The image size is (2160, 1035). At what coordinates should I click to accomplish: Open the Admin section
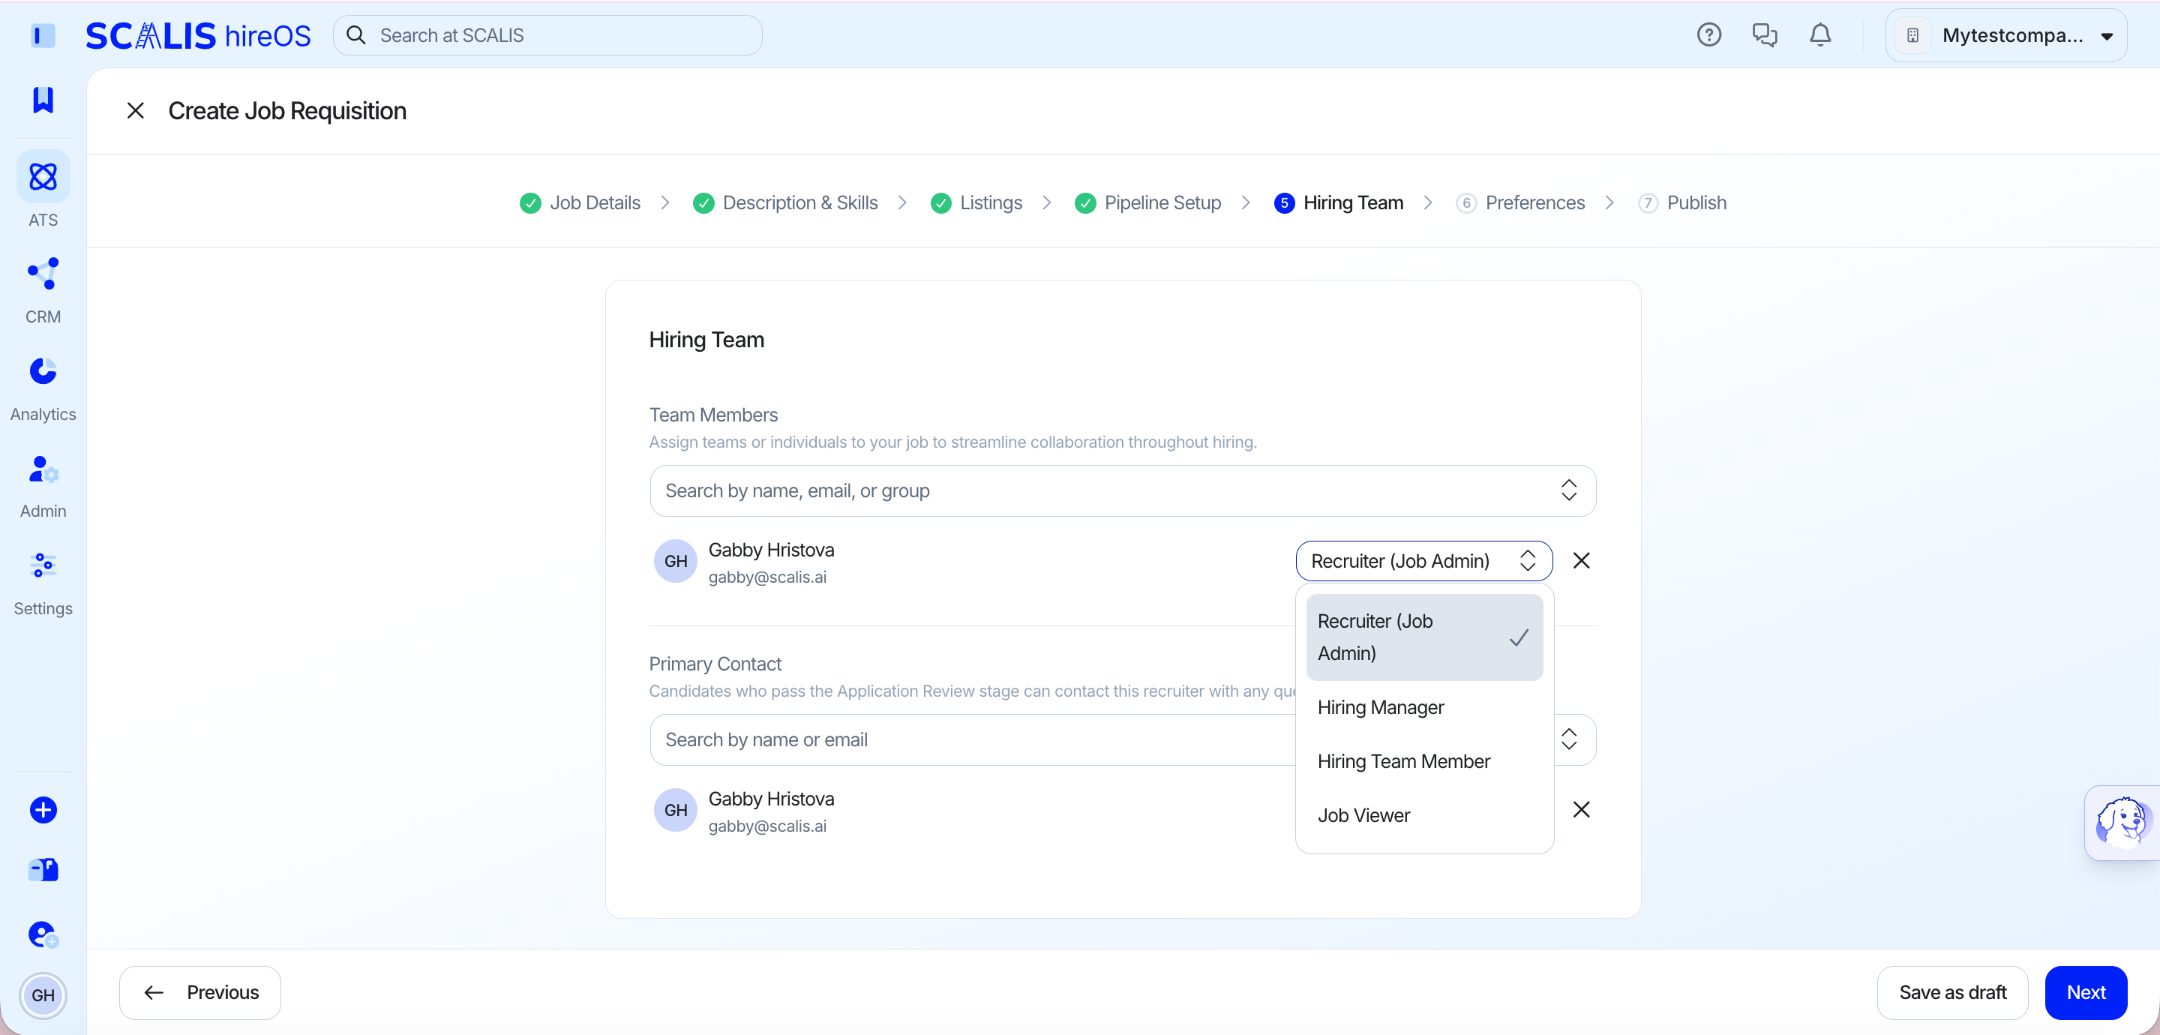tap(43, 486)
